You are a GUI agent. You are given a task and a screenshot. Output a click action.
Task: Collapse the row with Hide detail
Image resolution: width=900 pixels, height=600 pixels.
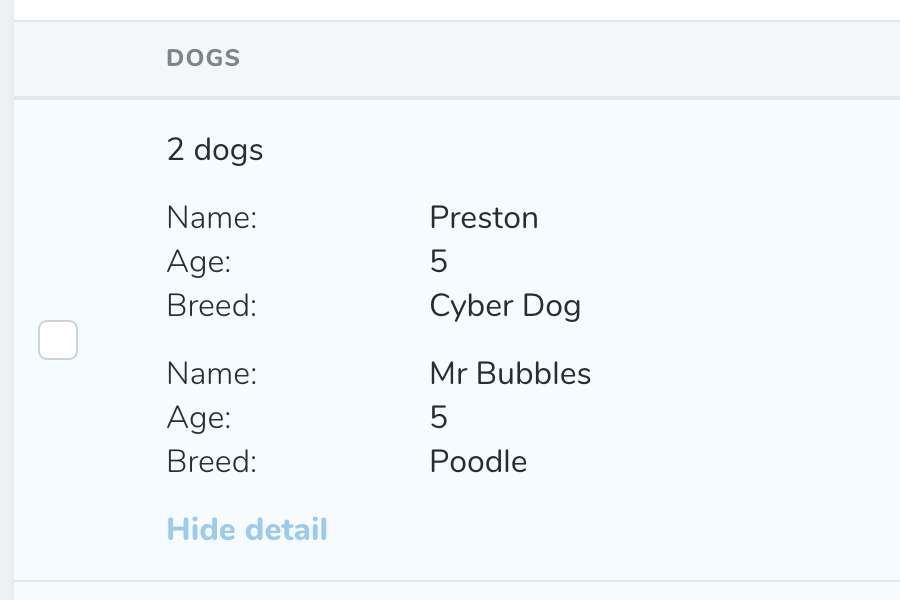pyautogui.click(x=247, y=529)
